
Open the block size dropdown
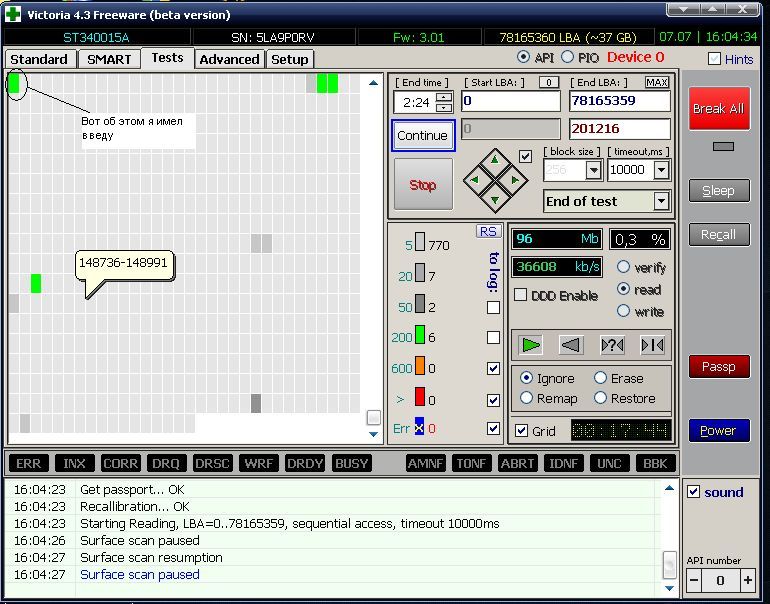(x=593, y=170)
